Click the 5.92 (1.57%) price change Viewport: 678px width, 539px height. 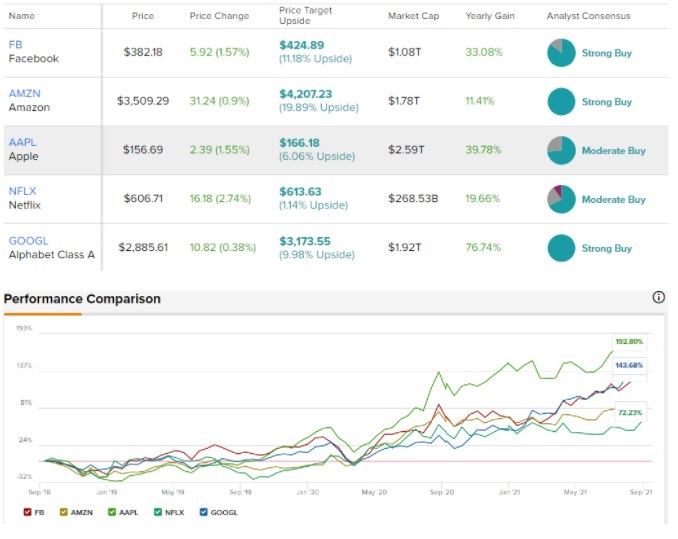point(220,52)
